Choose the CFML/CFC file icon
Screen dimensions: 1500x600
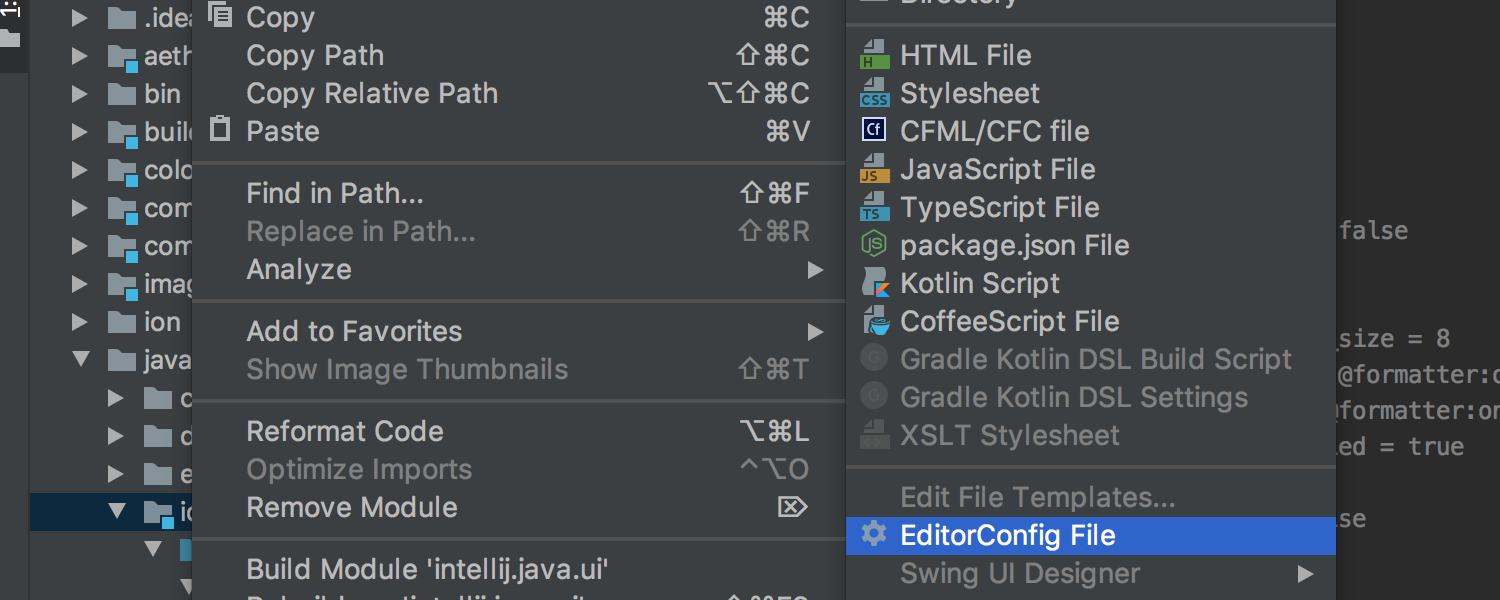click(874, 130)
